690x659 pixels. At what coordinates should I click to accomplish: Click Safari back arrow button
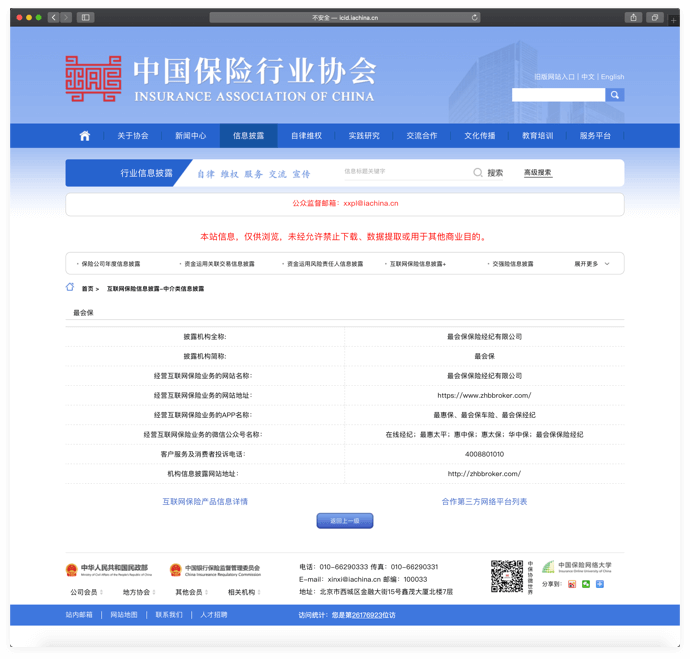pyautogui.click(x=53, y=18)
